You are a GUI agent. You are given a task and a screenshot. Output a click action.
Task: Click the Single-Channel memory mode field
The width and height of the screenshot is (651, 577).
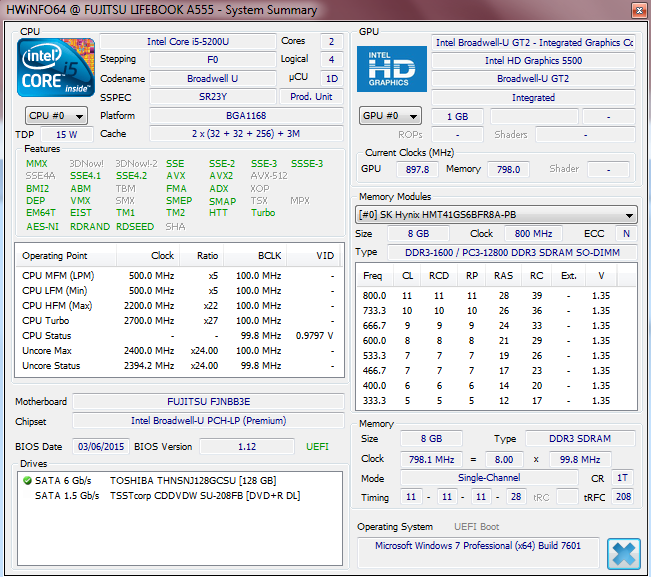point(489,478)
